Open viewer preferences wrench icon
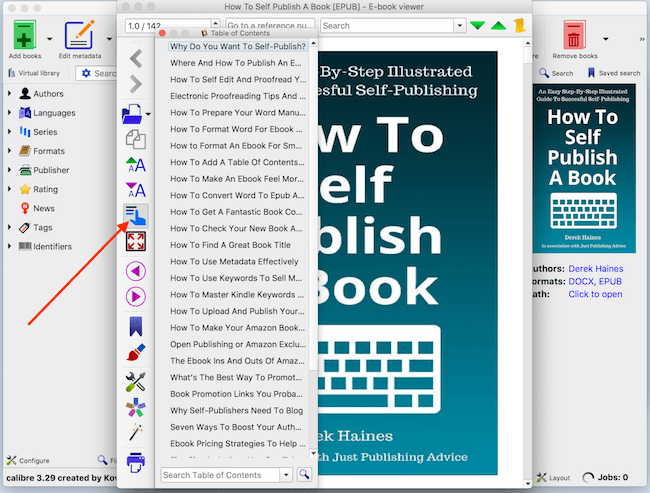 [x=135, y=381]
